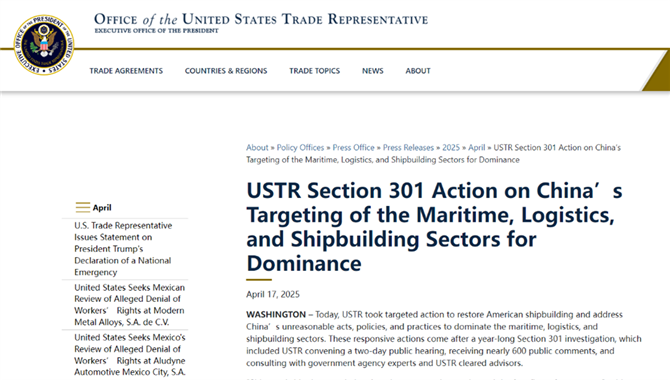670x380 pixels.
Task: Click the USTR presidential seal logo
Action: (x=44, y=45)
